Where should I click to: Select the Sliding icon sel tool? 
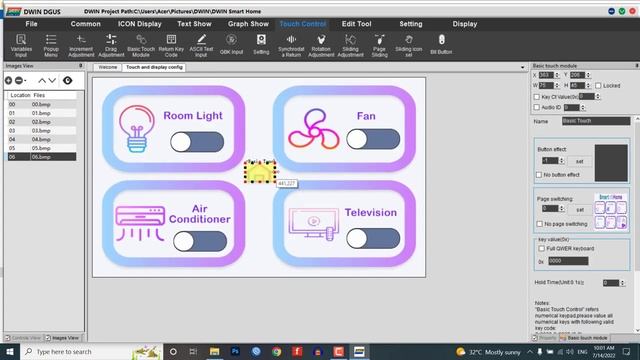(x=409, y=45)
